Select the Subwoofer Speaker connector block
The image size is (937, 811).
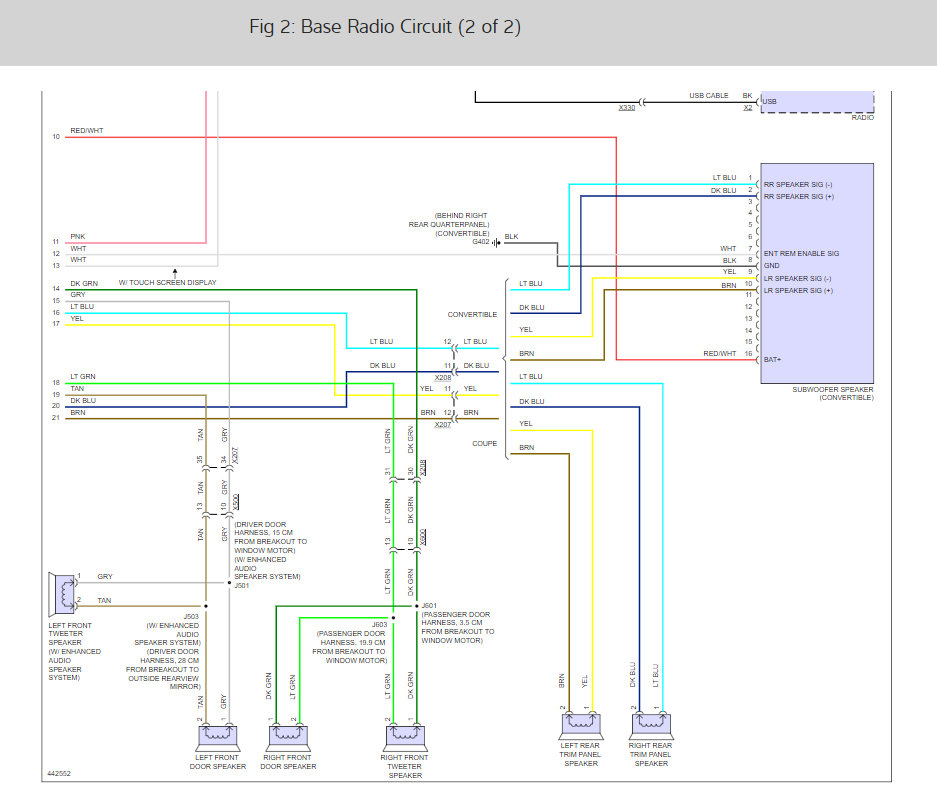[x=817, y=273]
